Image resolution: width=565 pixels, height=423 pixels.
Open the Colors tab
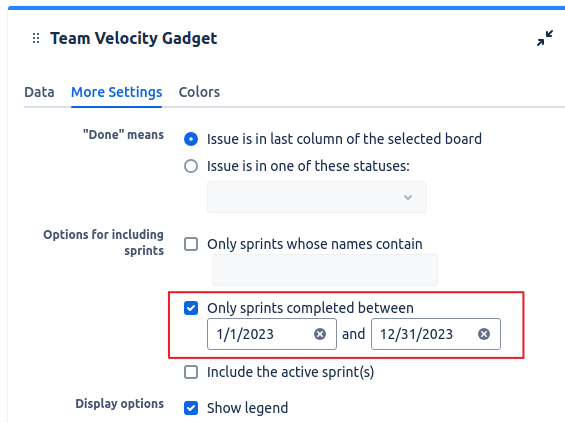tap(199, 92)
